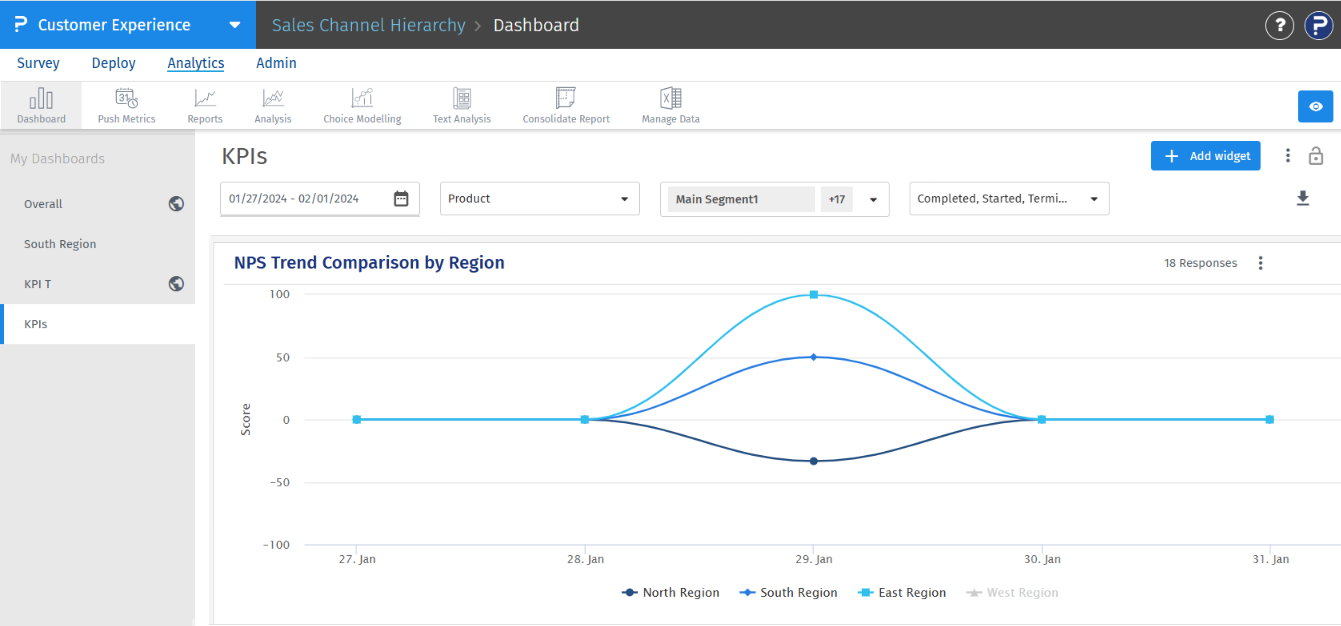
Task: Click the help question mark icon
Action: click(1279, 25)
